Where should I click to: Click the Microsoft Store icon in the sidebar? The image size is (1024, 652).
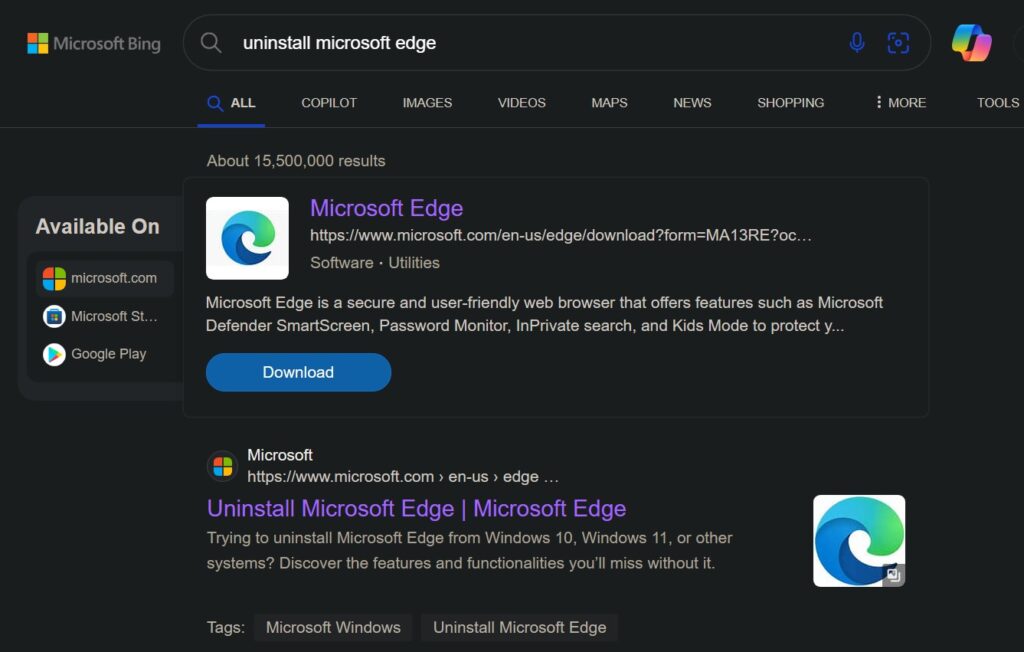coord(56,316)
